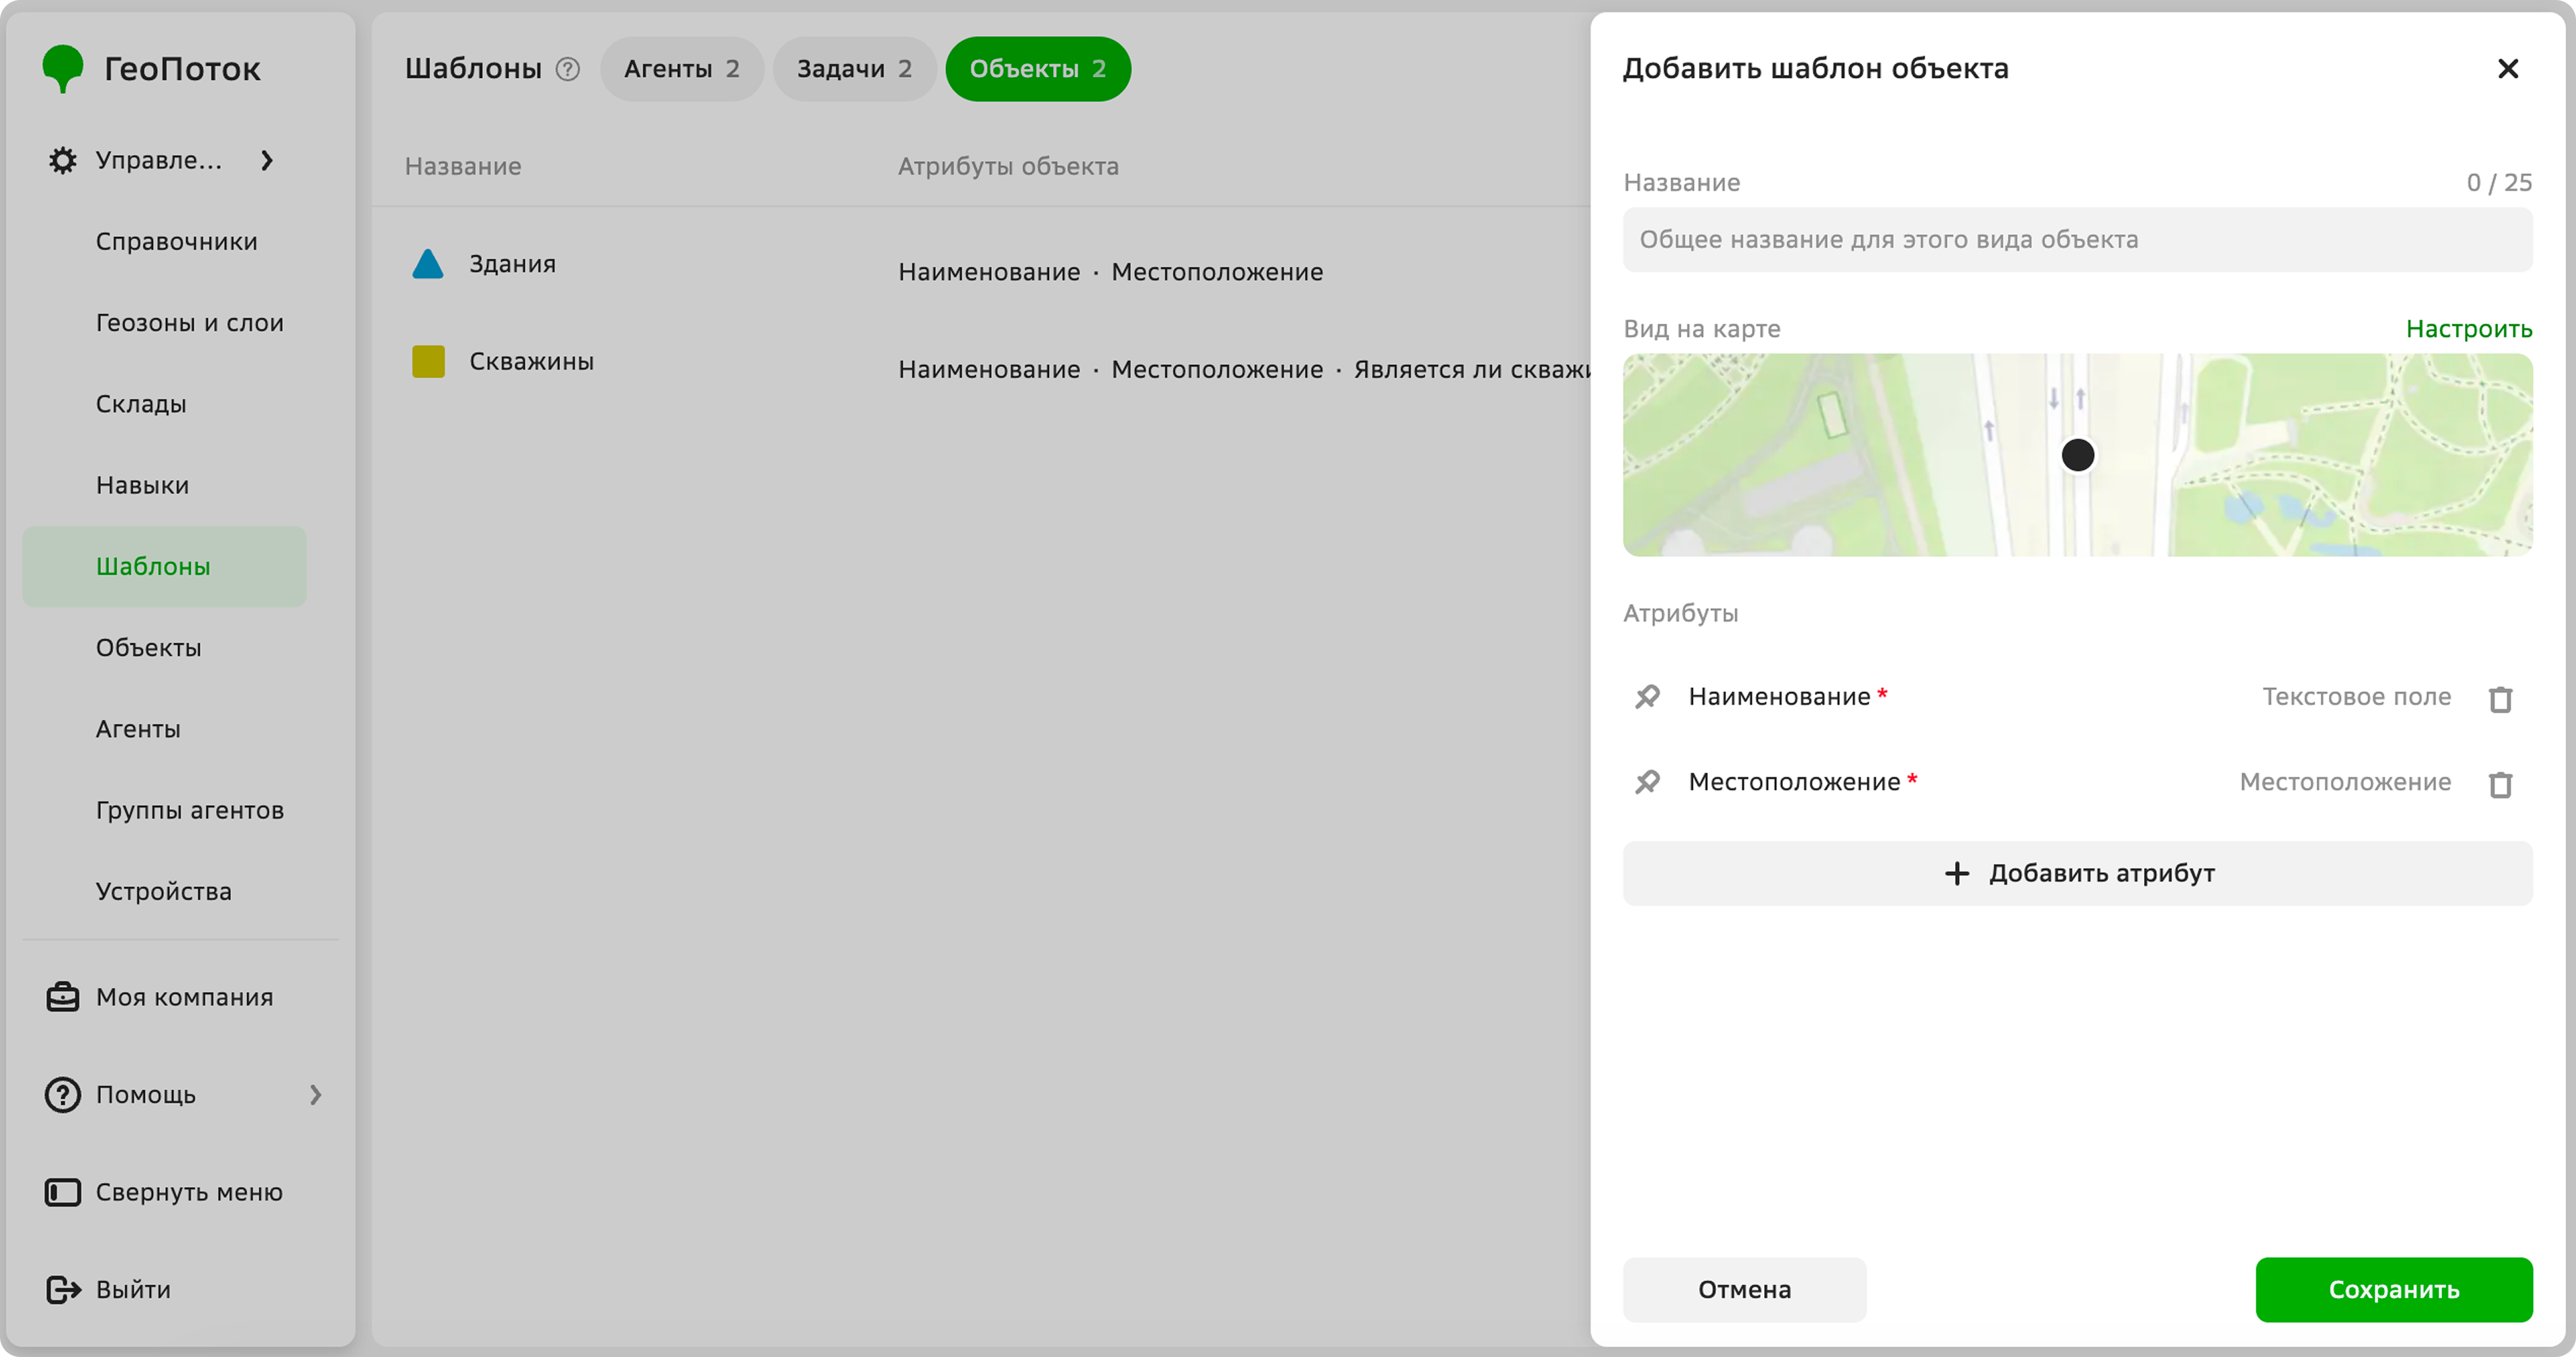Click the Свернуть меню icon
Viewport: 2576px width, 1357px height.
point(62,1192)
